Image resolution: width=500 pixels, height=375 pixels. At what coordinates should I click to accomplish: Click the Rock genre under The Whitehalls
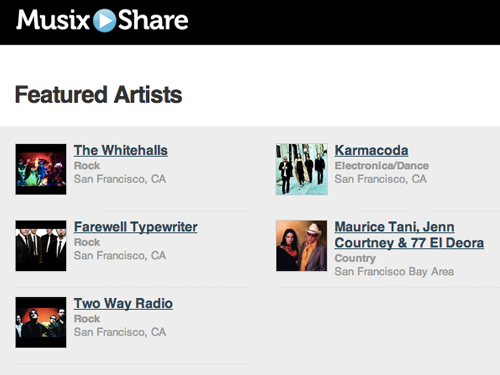pyautogui.click(x=87, y=166)
